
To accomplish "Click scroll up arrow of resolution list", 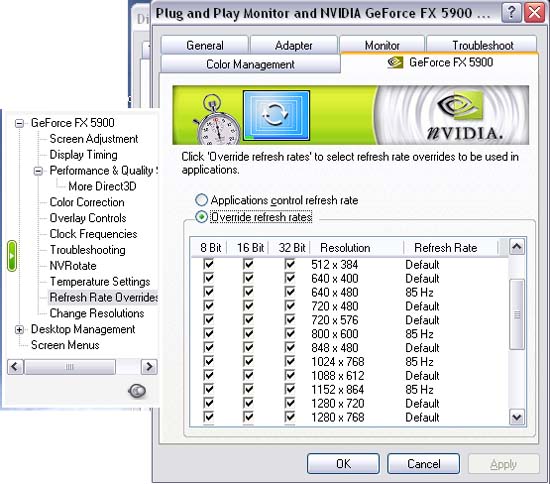I will click(x=517, y=247).
